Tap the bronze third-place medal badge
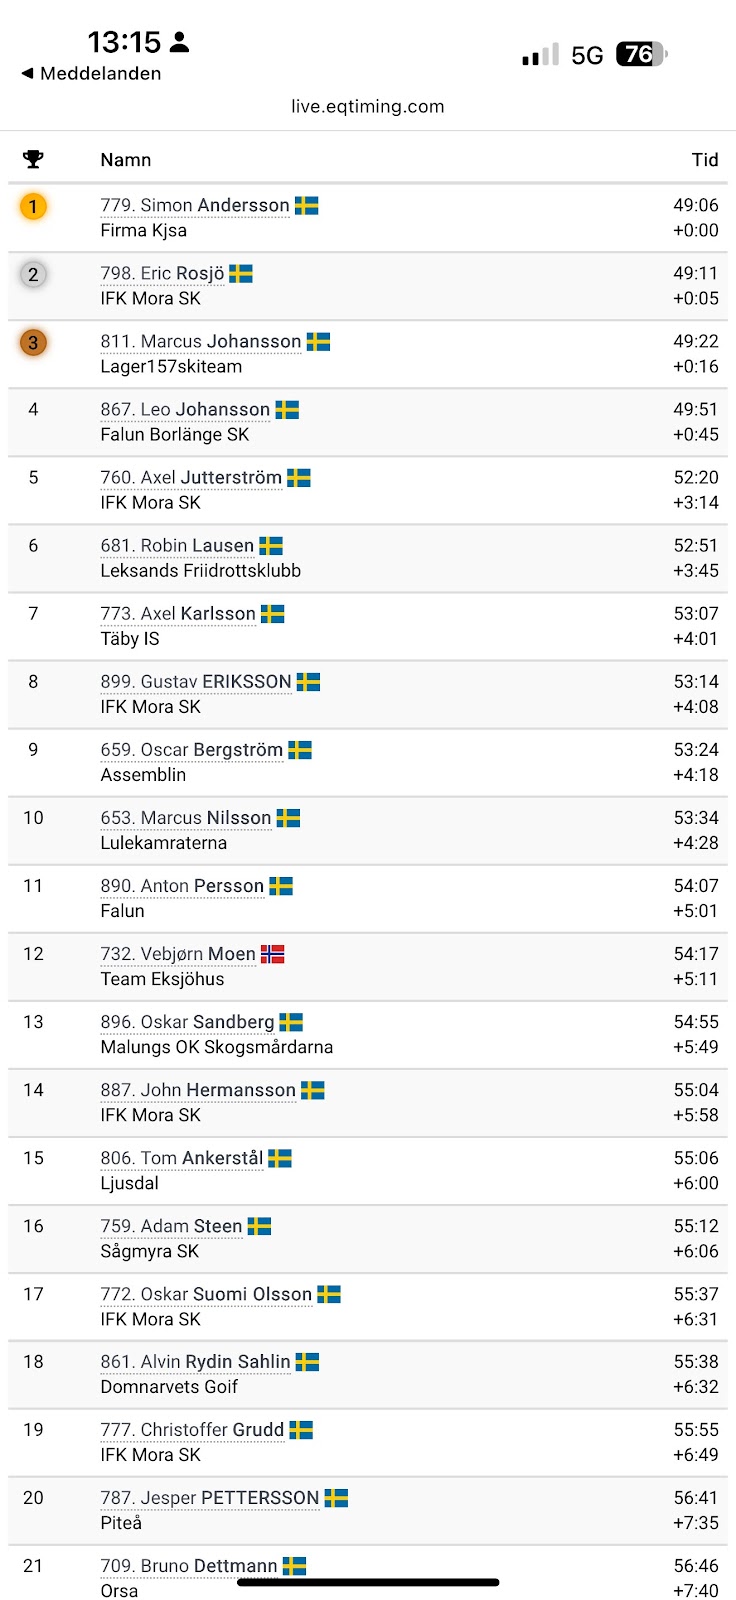This screenshot has width=736, height=1600. point(33,342)
